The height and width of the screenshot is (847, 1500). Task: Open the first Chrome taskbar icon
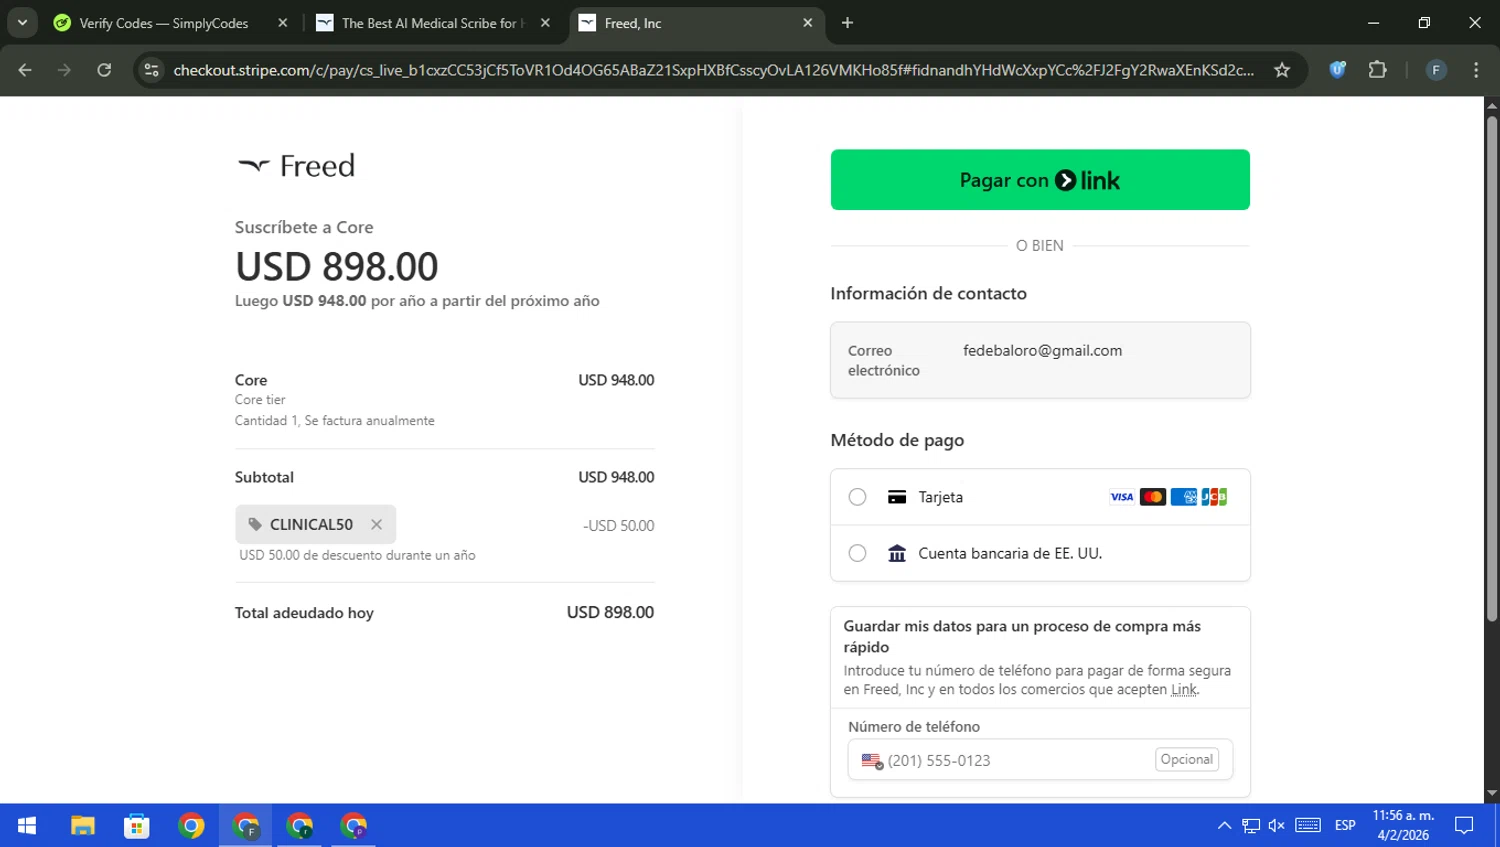[x=191, y=826]
